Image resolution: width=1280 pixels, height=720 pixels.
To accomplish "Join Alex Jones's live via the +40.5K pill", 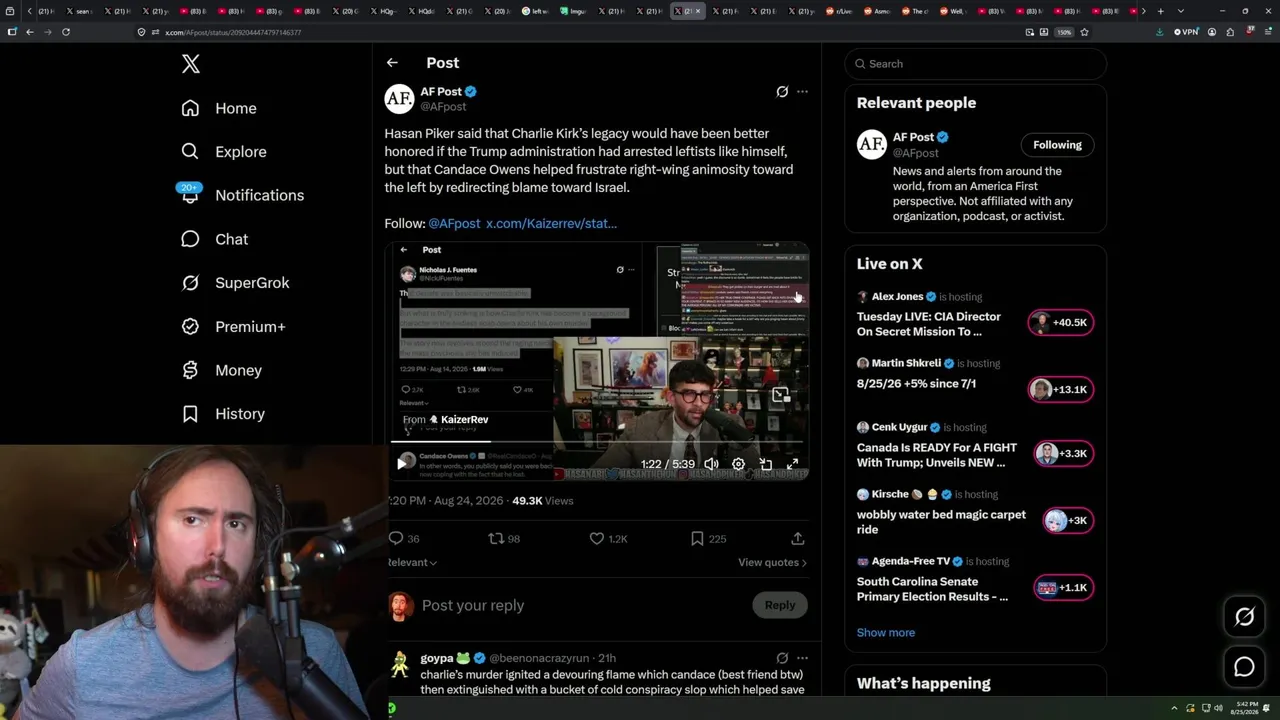I will pos(1061,322).
